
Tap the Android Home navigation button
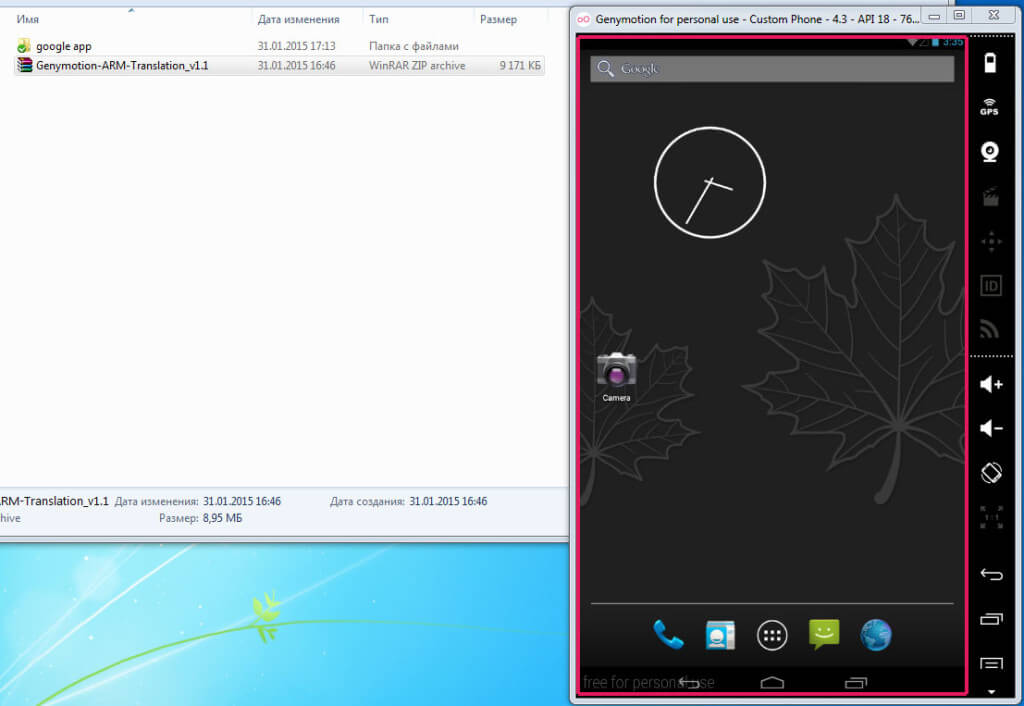(x=772, y=682)
